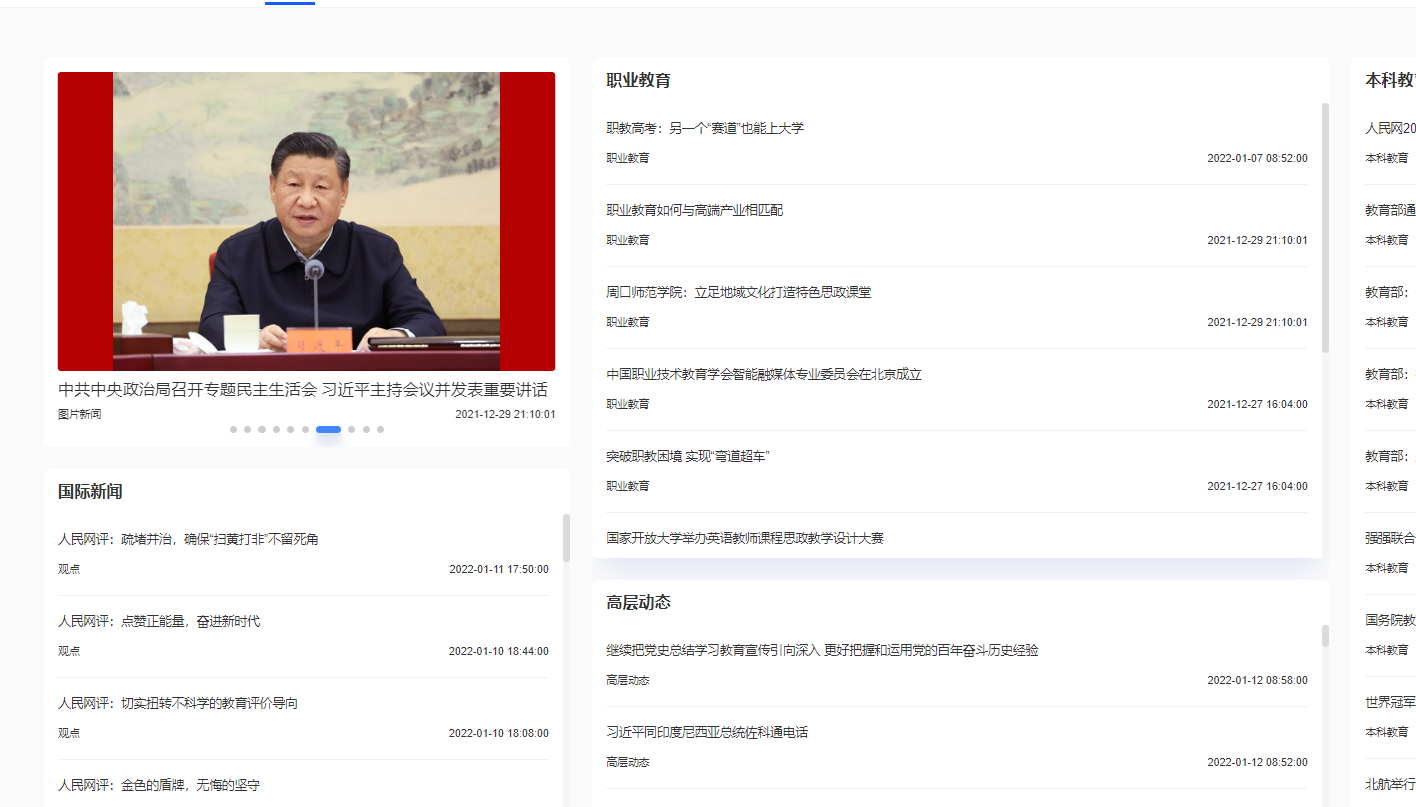Select the last carousel indicator dot

point(380,429)
